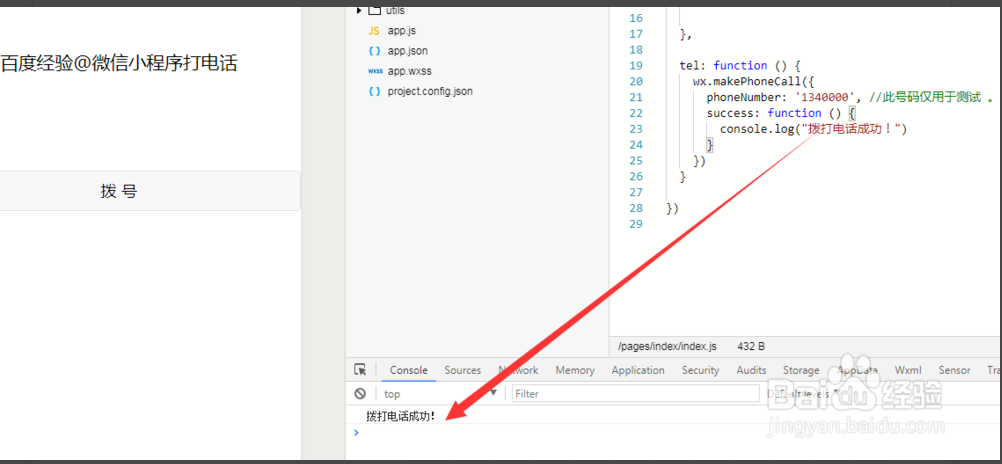1002x464 pixels.
Task: Switch to the AppData tab
Action: click(x=857, y=370)
